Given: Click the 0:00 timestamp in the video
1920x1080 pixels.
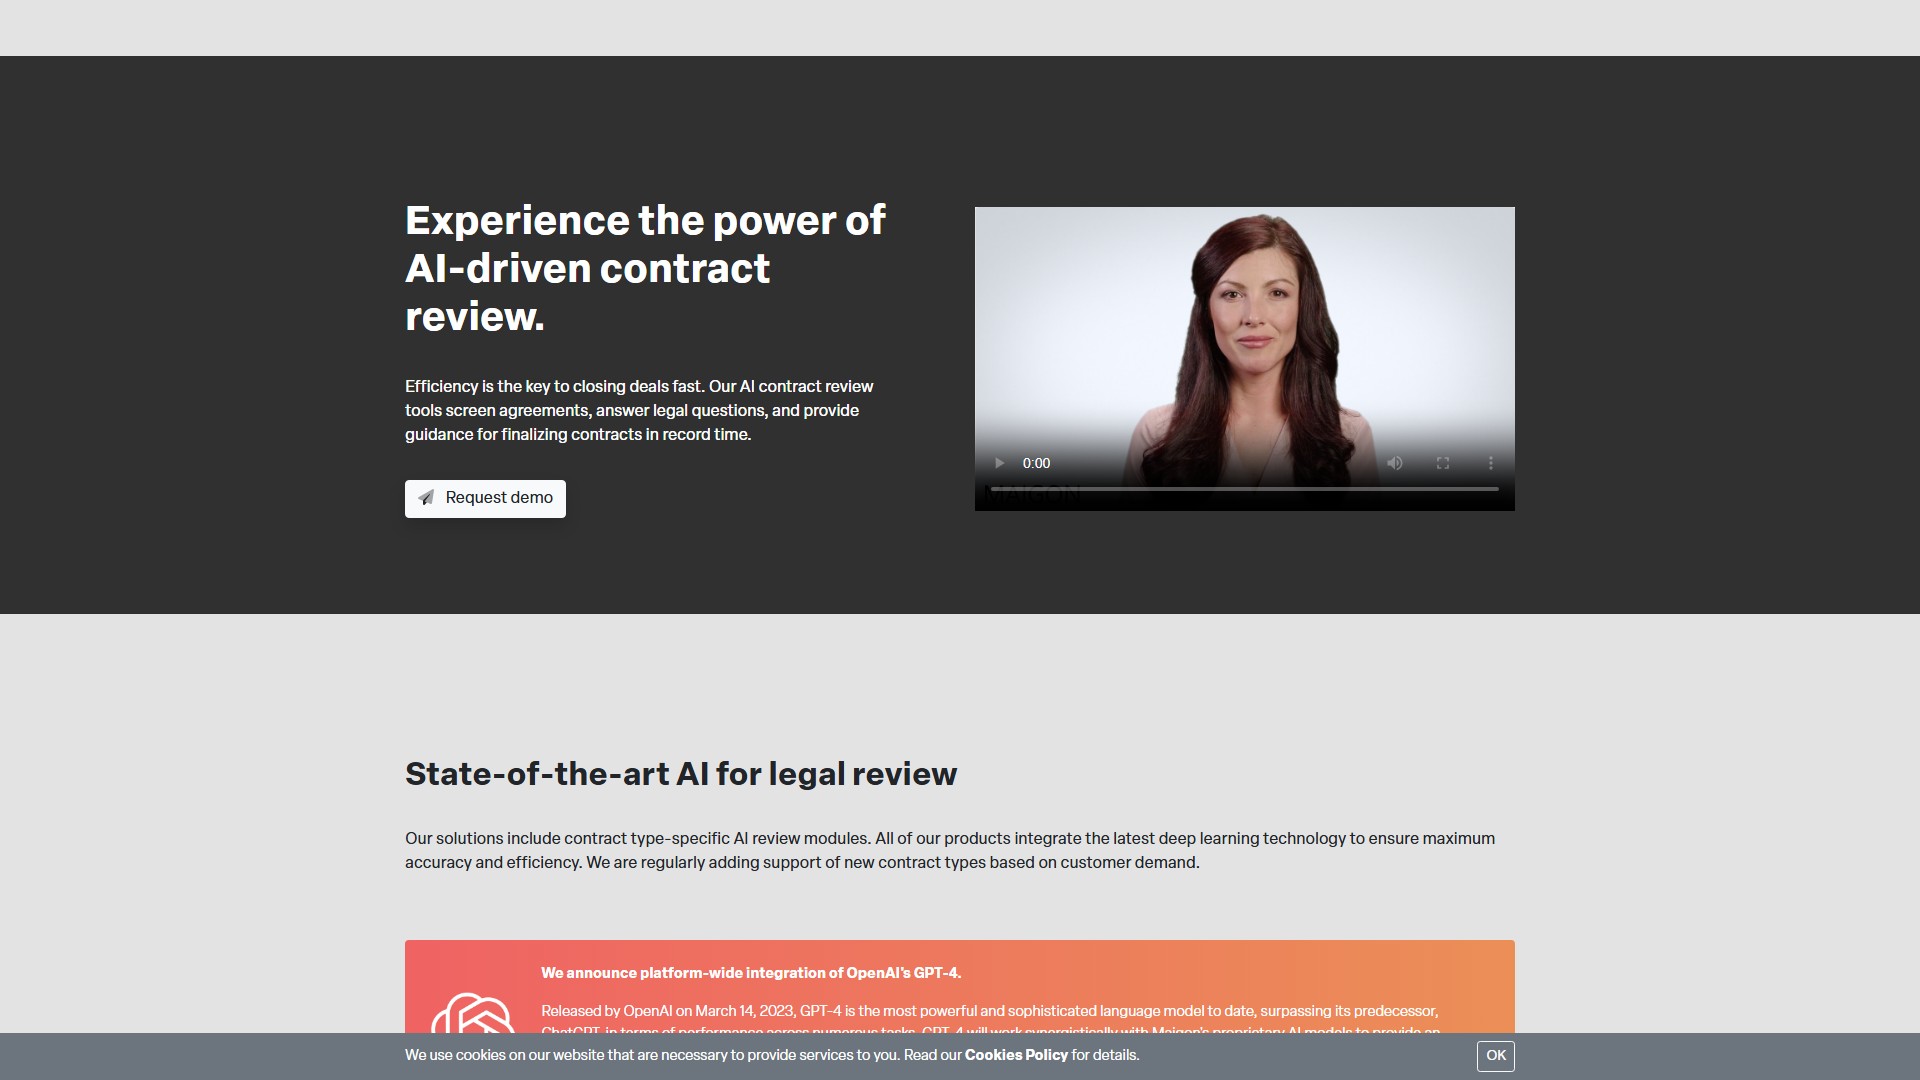Looking at the screenshot, I should (1036, 463).
